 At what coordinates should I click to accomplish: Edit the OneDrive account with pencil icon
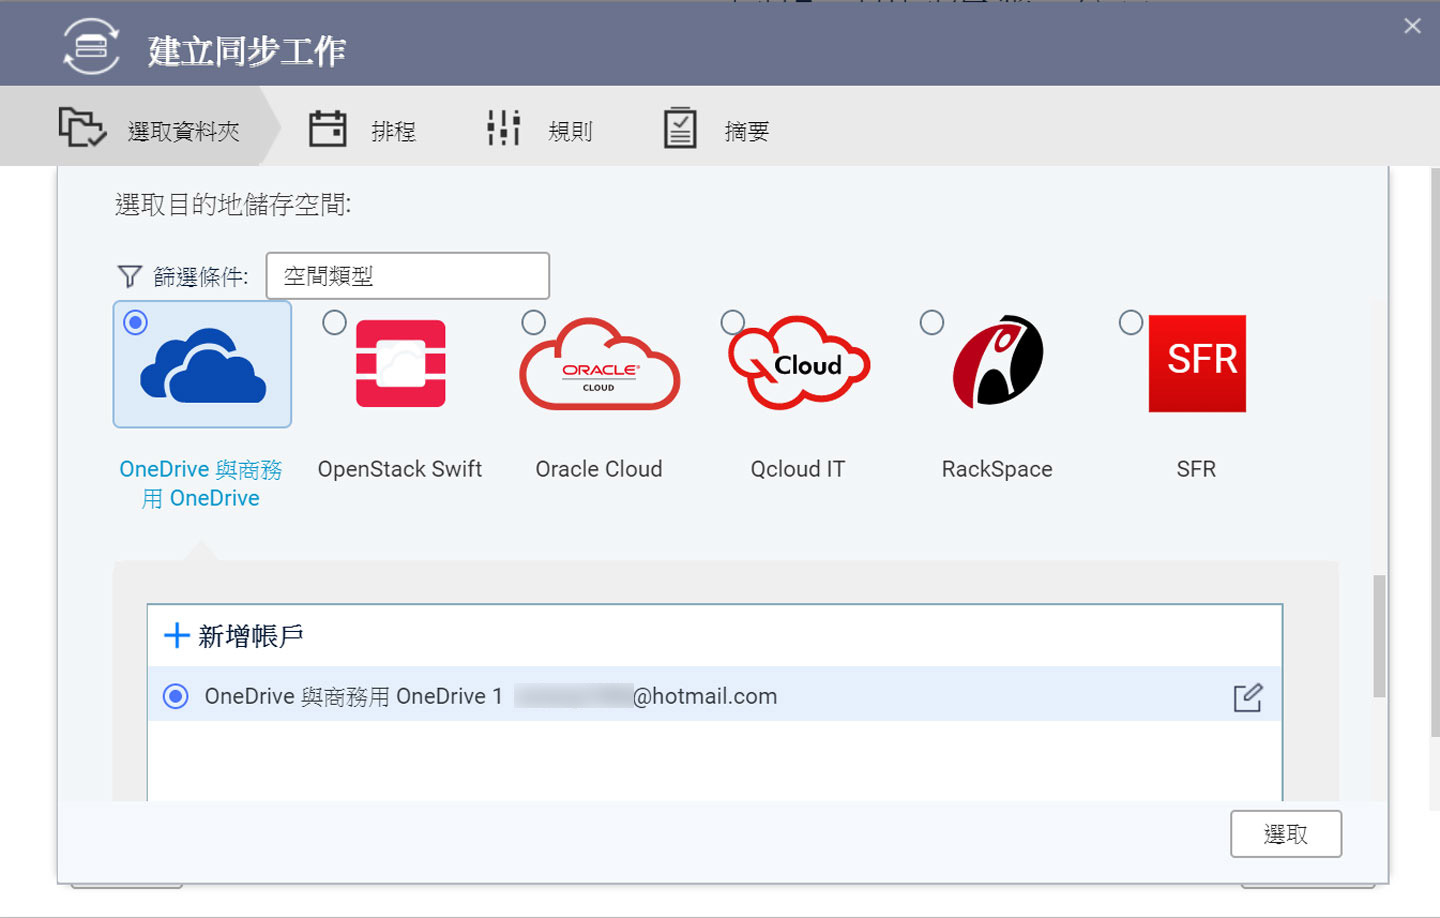click(1247, 697)
